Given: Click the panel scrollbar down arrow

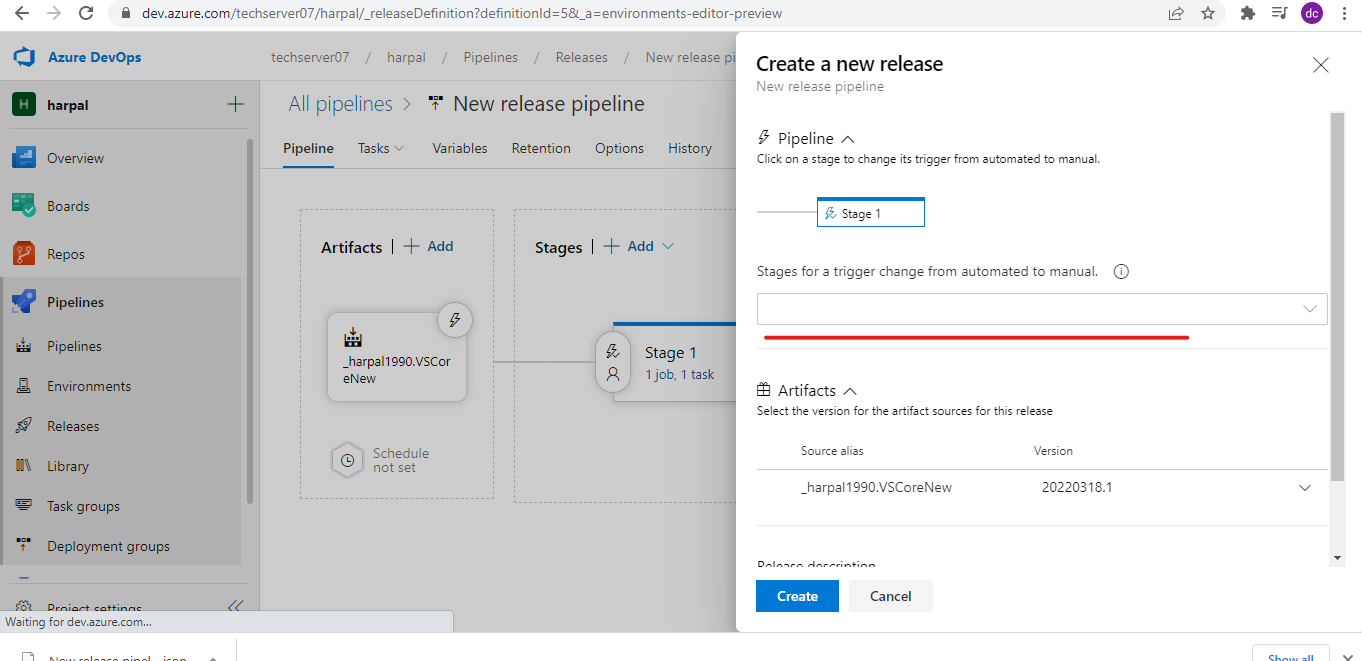Looking at the screenshot, I should coord(1337,557).
